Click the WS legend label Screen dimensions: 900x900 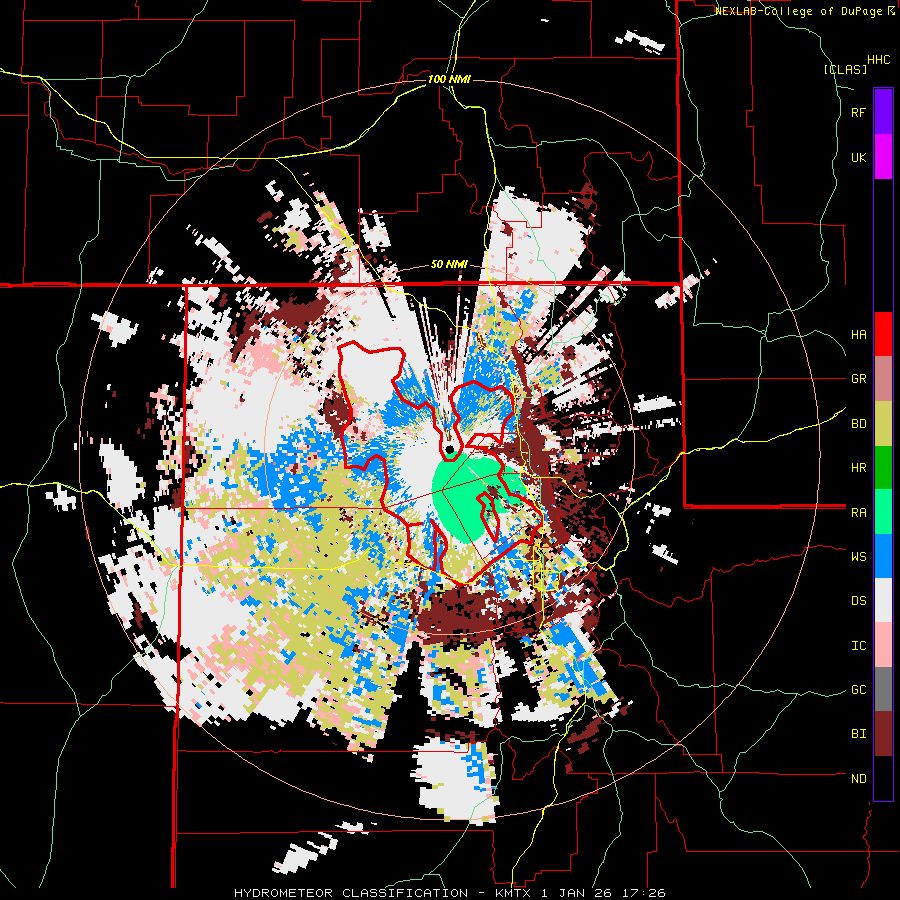tap(858, 557)
